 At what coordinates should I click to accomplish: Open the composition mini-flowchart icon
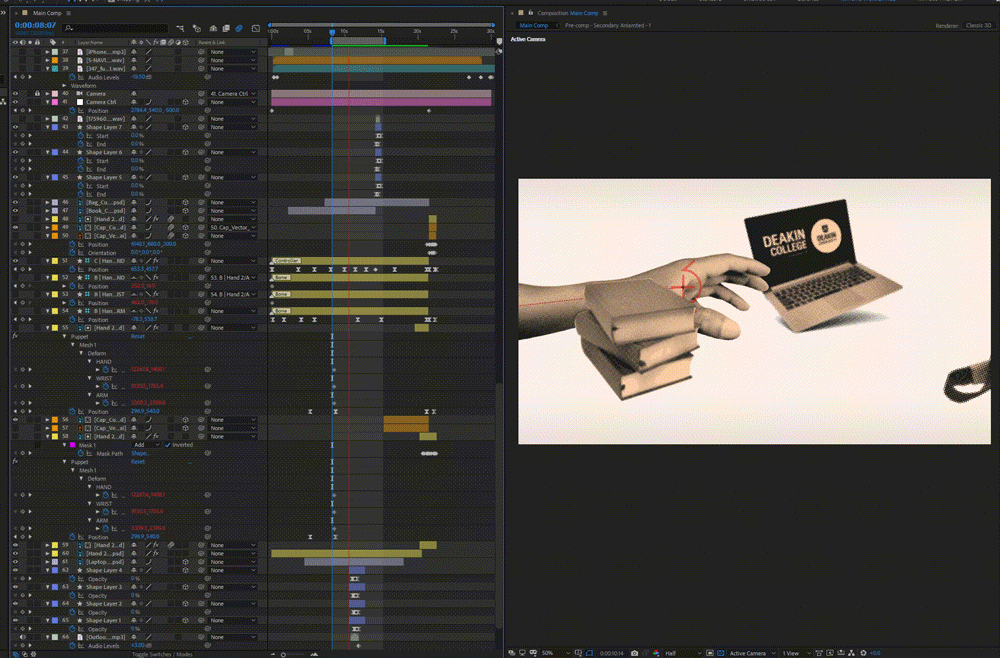(180, 28)
